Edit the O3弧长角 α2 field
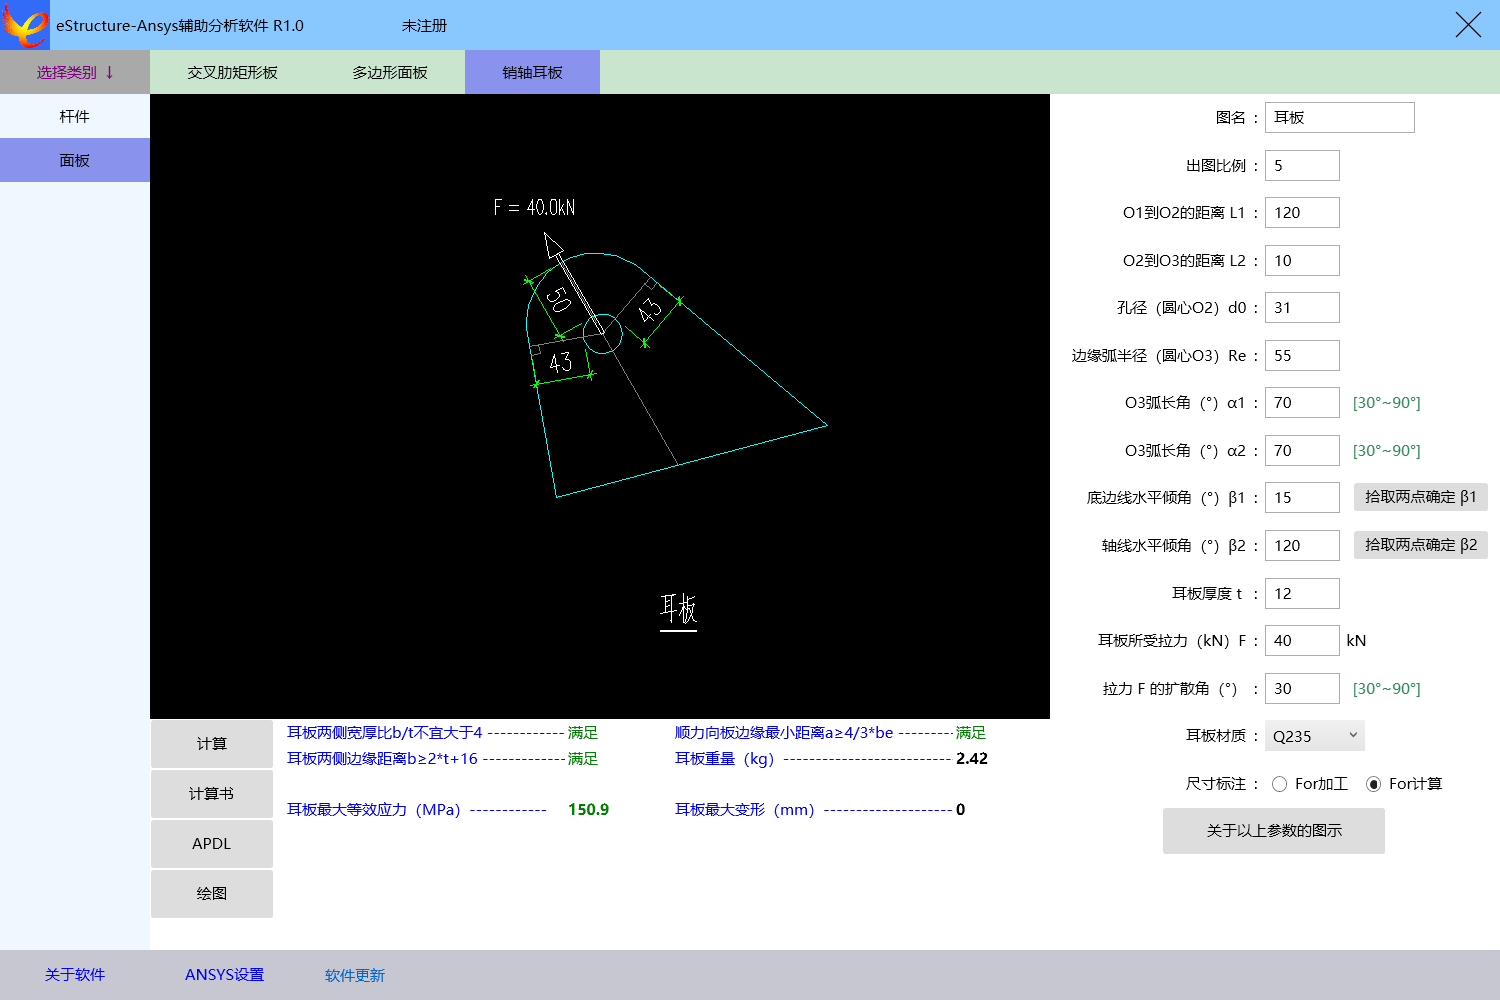Viewport: 1500px width, 1000px height. pos(1302,450)
